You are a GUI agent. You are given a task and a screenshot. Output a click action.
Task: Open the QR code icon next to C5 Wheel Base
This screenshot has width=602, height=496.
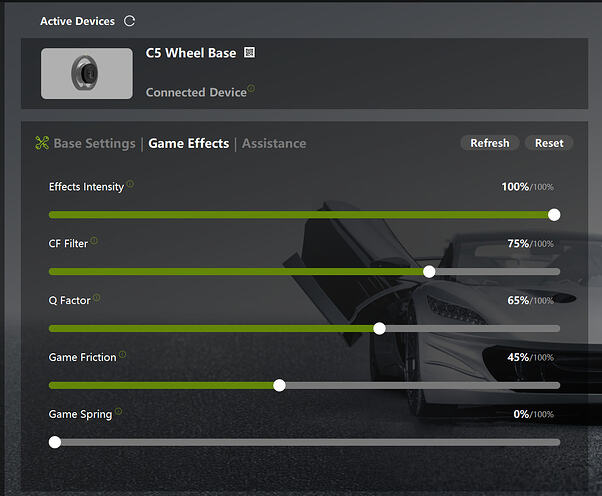(x=250, y=53)
